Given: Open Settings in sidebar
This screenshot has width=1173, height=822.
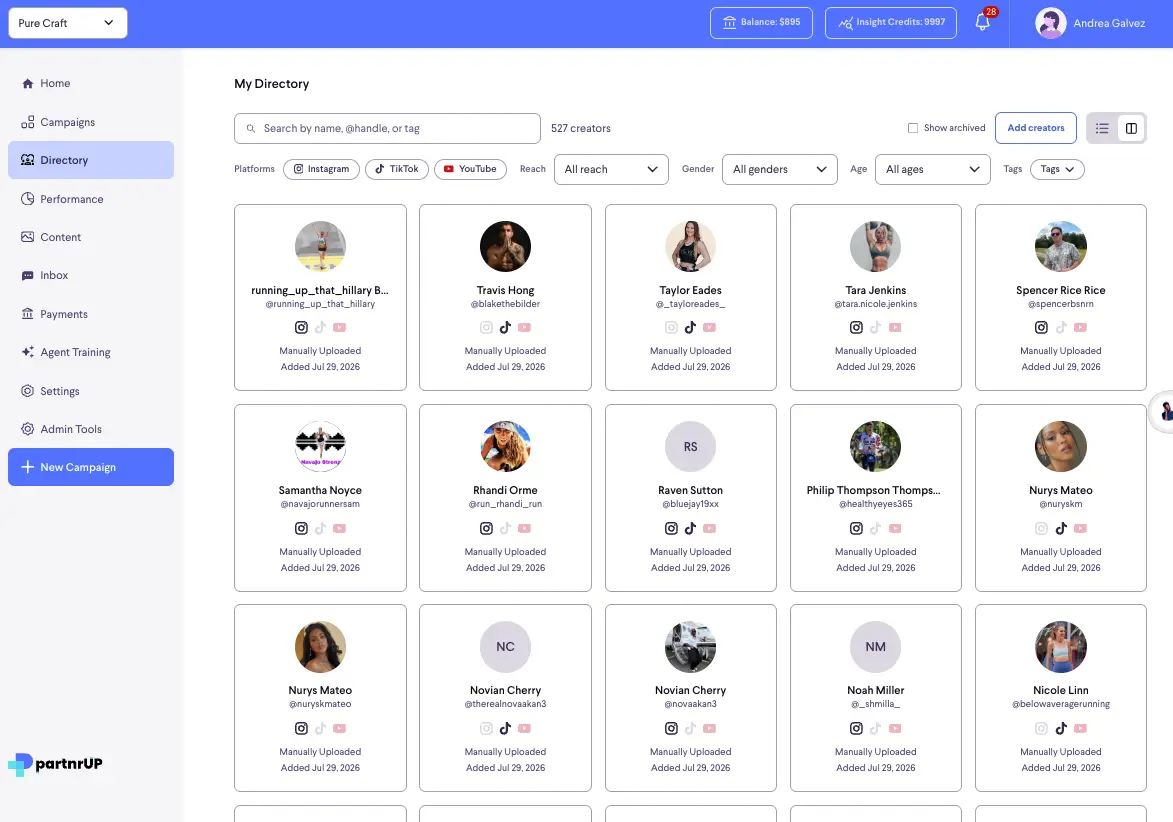Looking at the screenshot, I should coord(91,391).
